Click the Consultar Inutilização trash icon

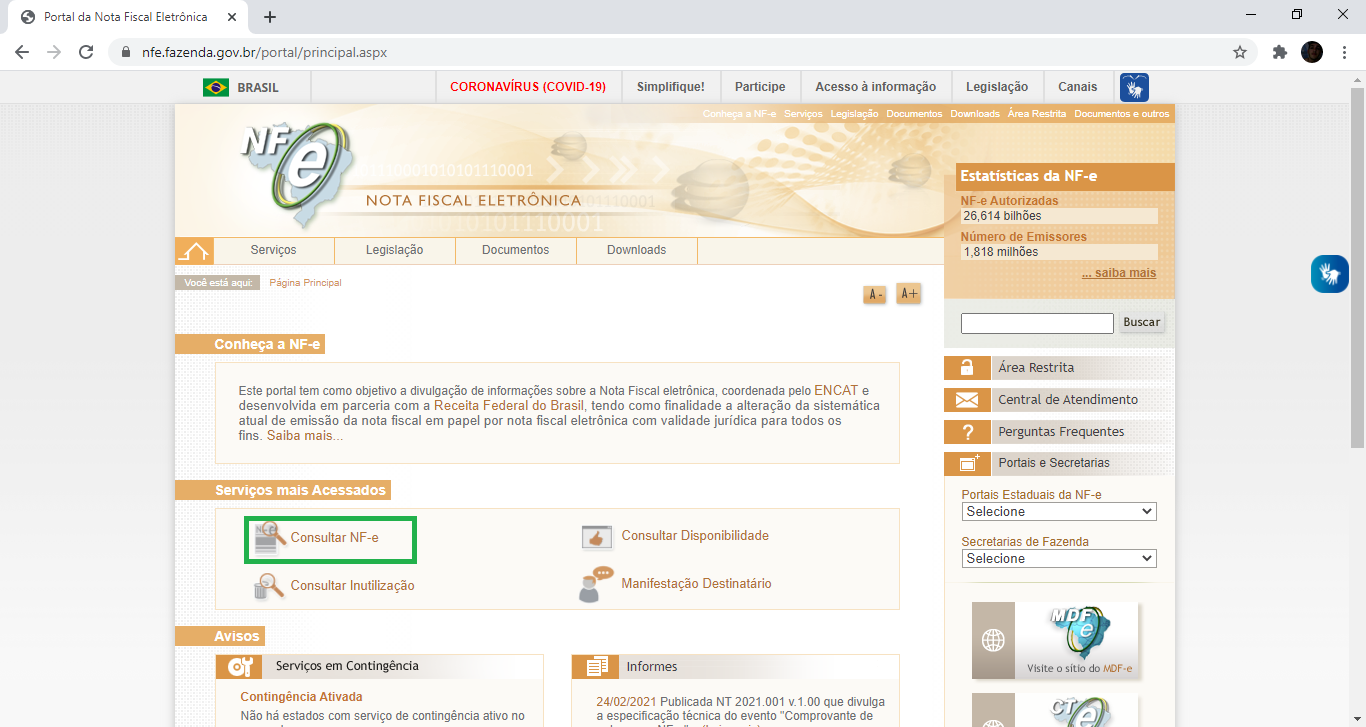[x=268, y=586]
